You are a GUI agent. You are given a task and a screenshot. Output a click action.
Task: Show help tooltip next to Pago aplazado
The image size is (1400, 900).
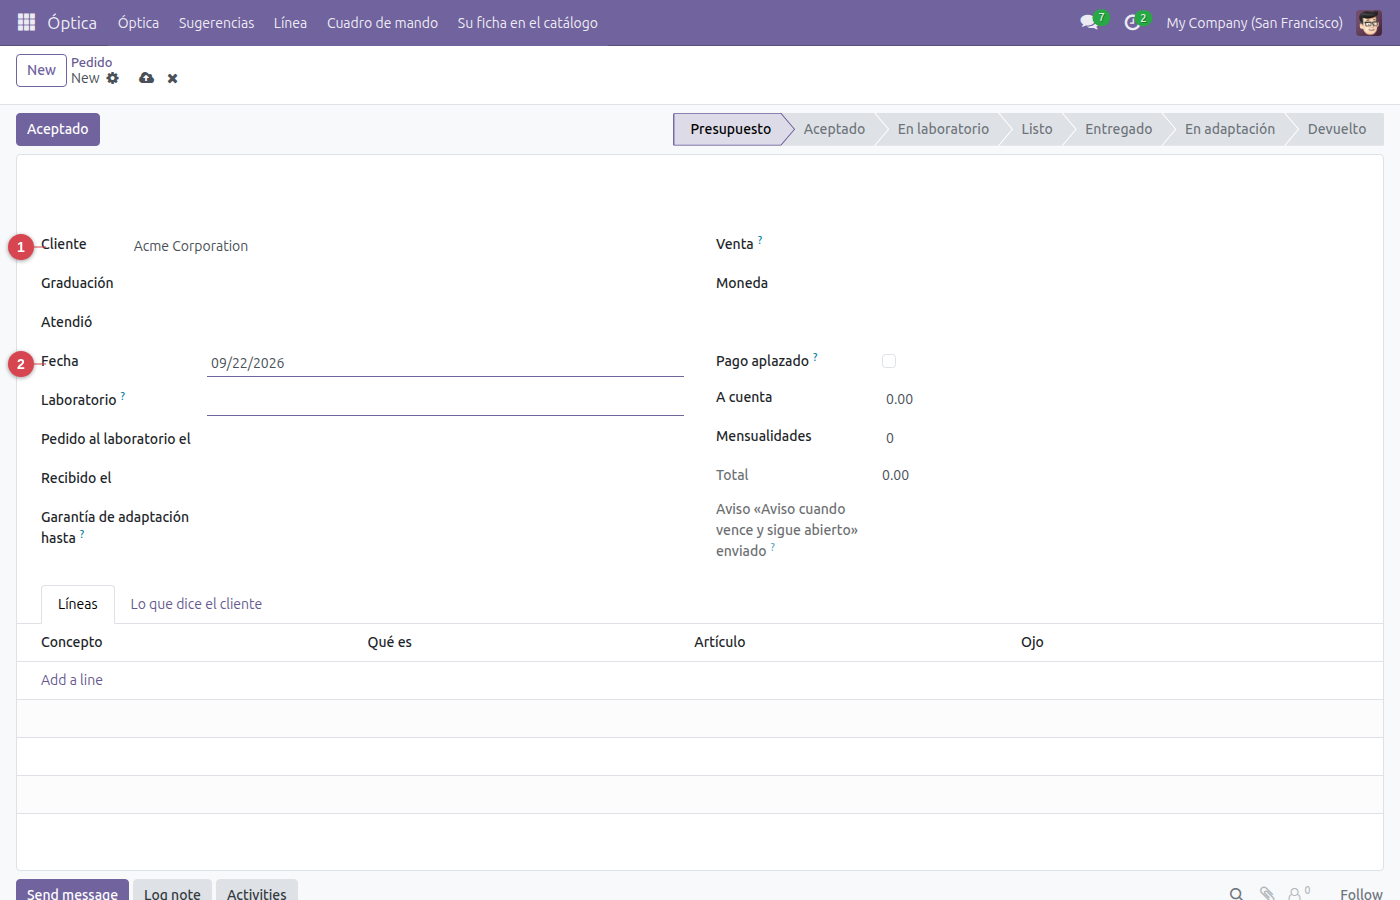tap(815, 357)
